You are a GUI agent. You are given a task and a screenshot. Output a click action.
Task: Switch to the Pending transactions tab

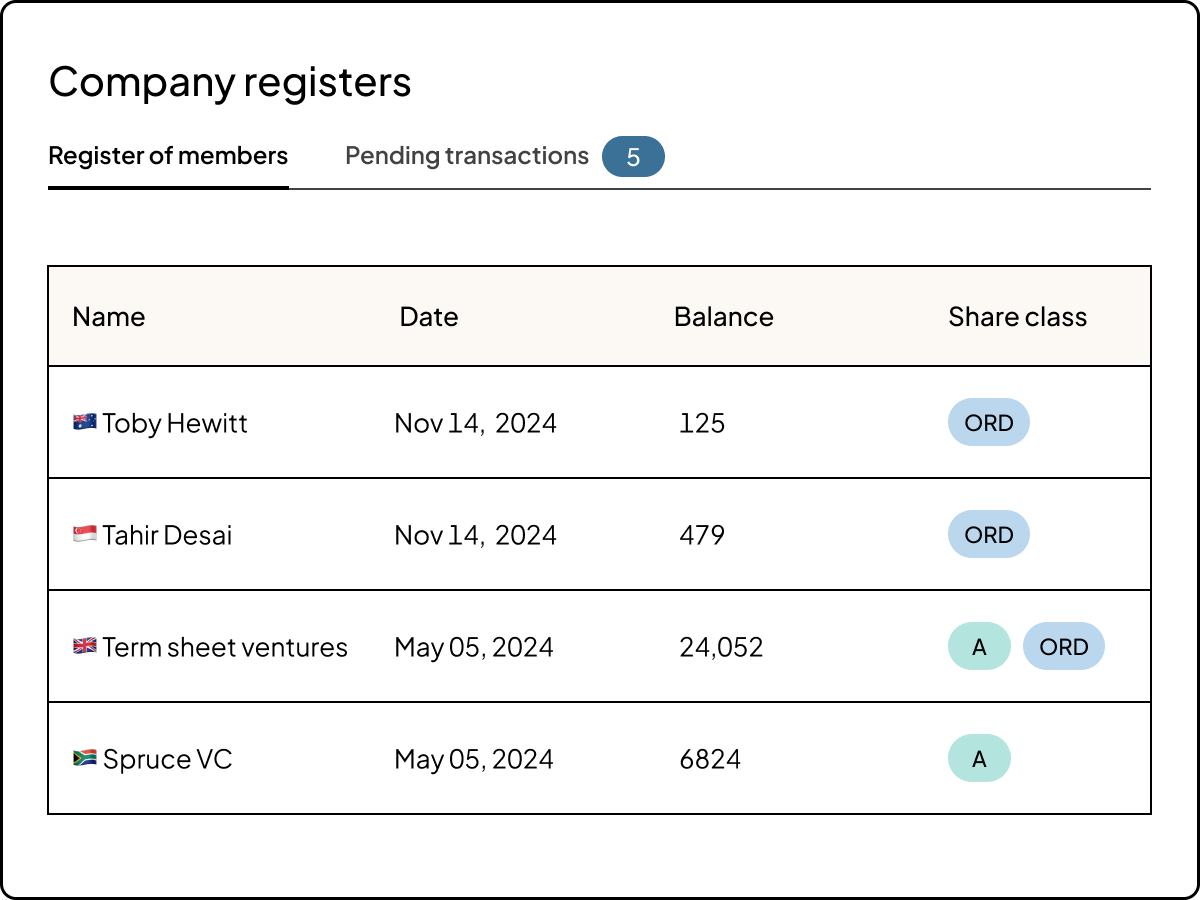tap(466, 156)
